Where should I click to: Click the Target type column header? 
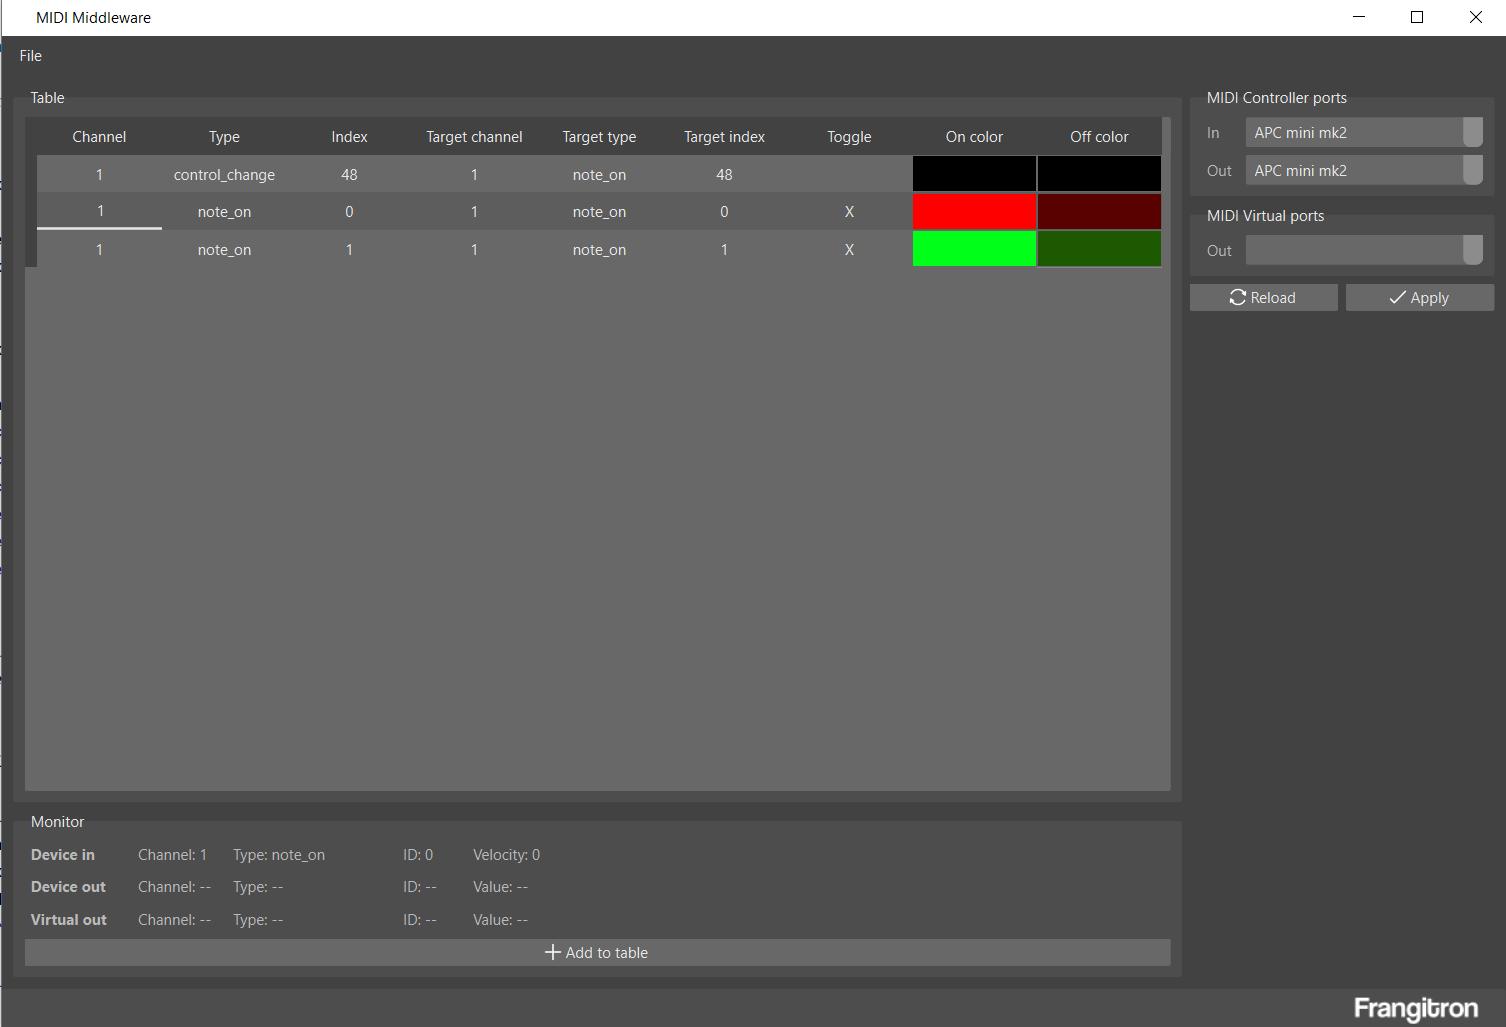(599, 137)
